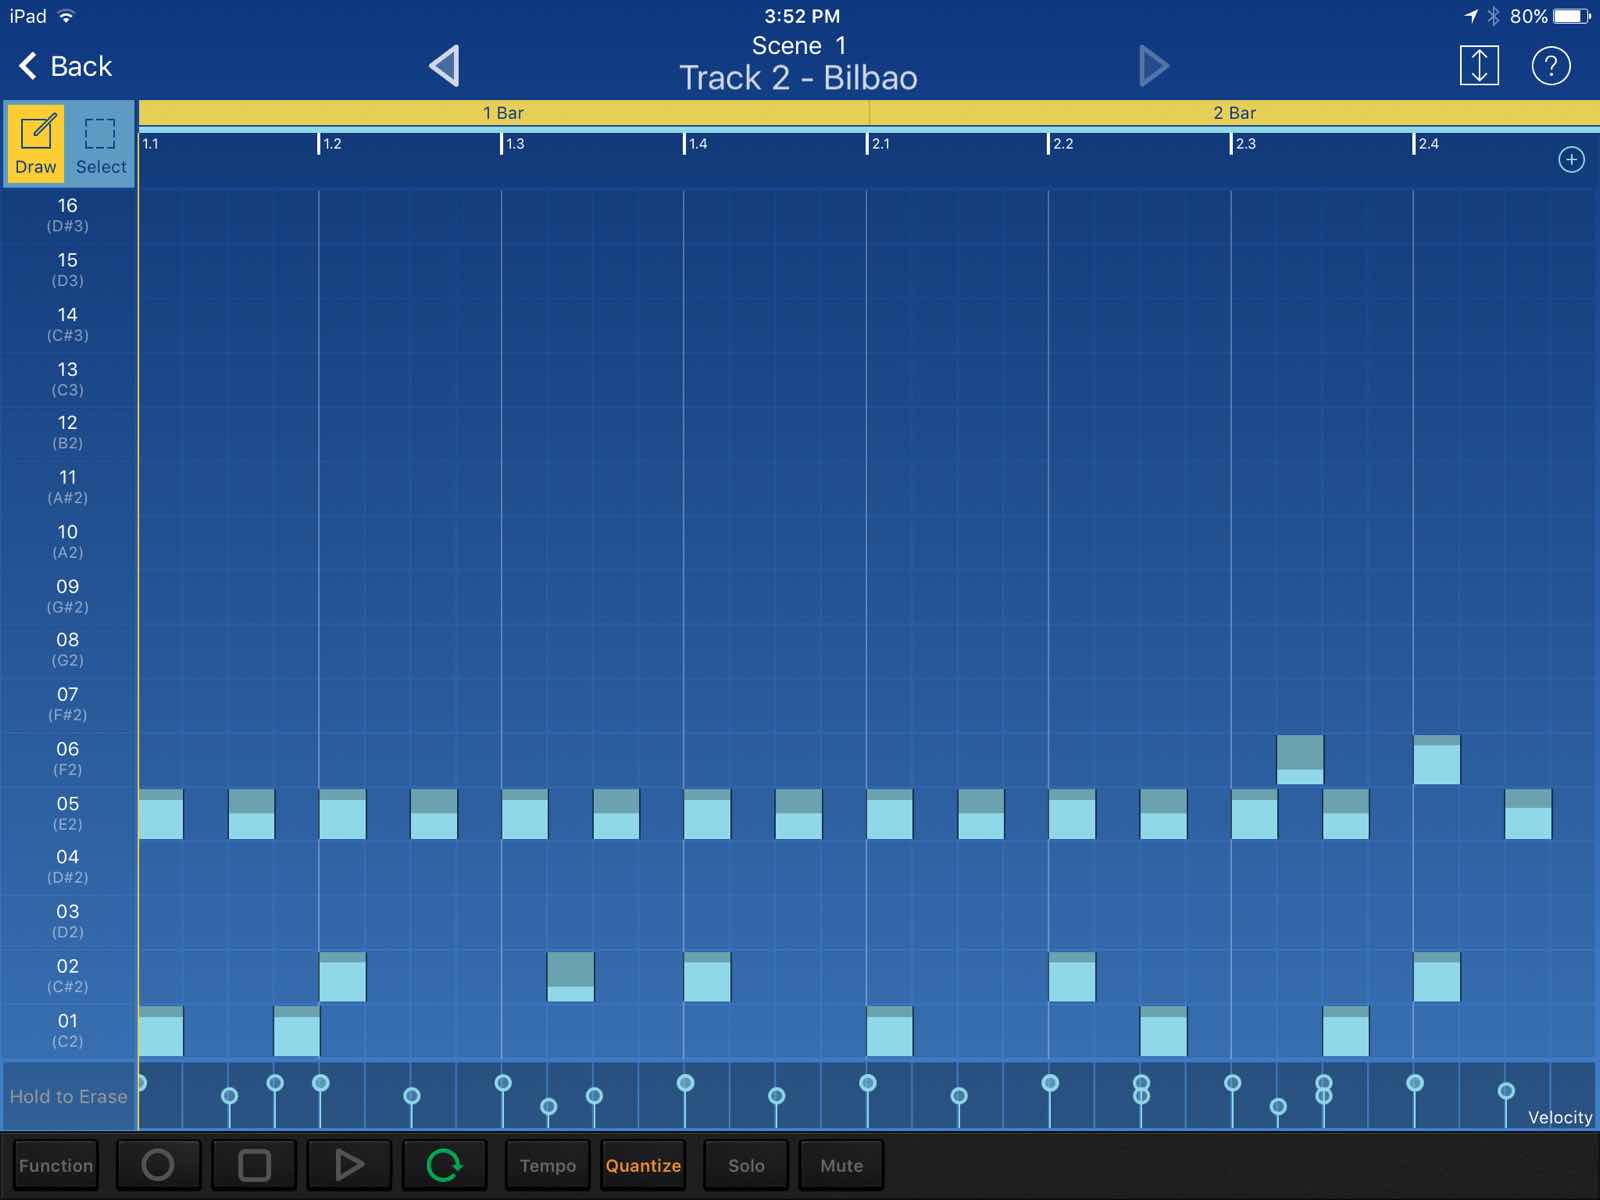Jump to beat marker 2.2
This screenshot has height=1200, width=1600.
click(1061, 144)
